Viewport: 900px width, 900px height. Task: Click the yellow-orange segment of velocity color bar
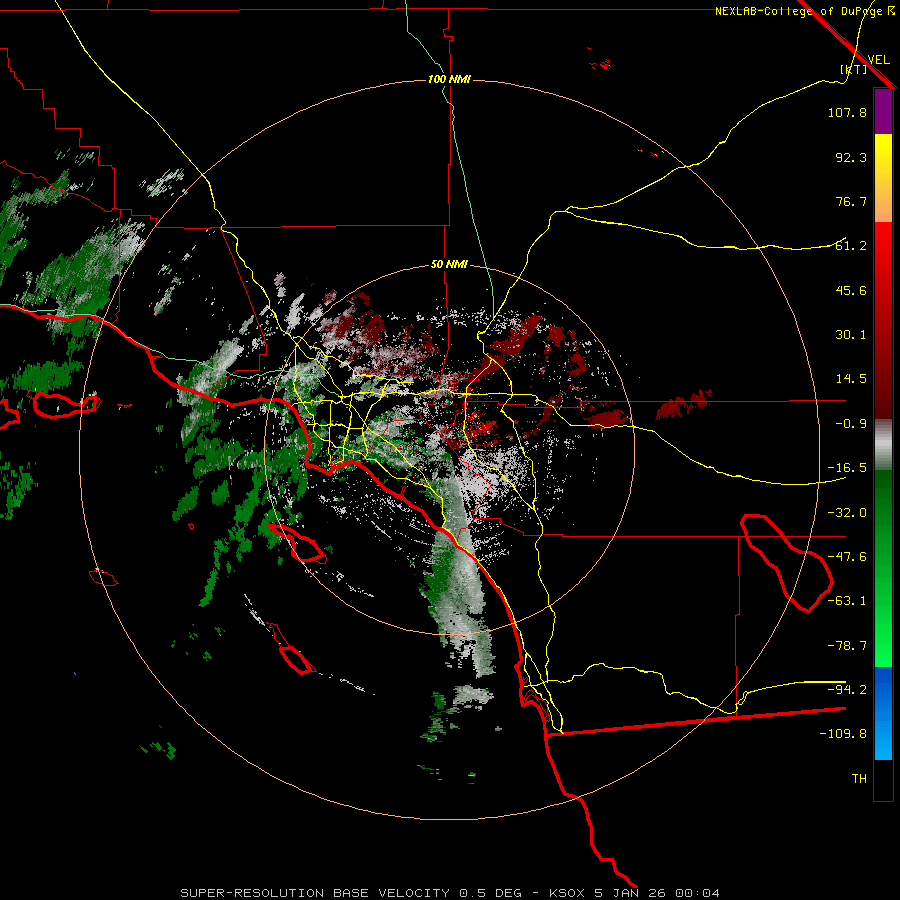click(883, 178)
